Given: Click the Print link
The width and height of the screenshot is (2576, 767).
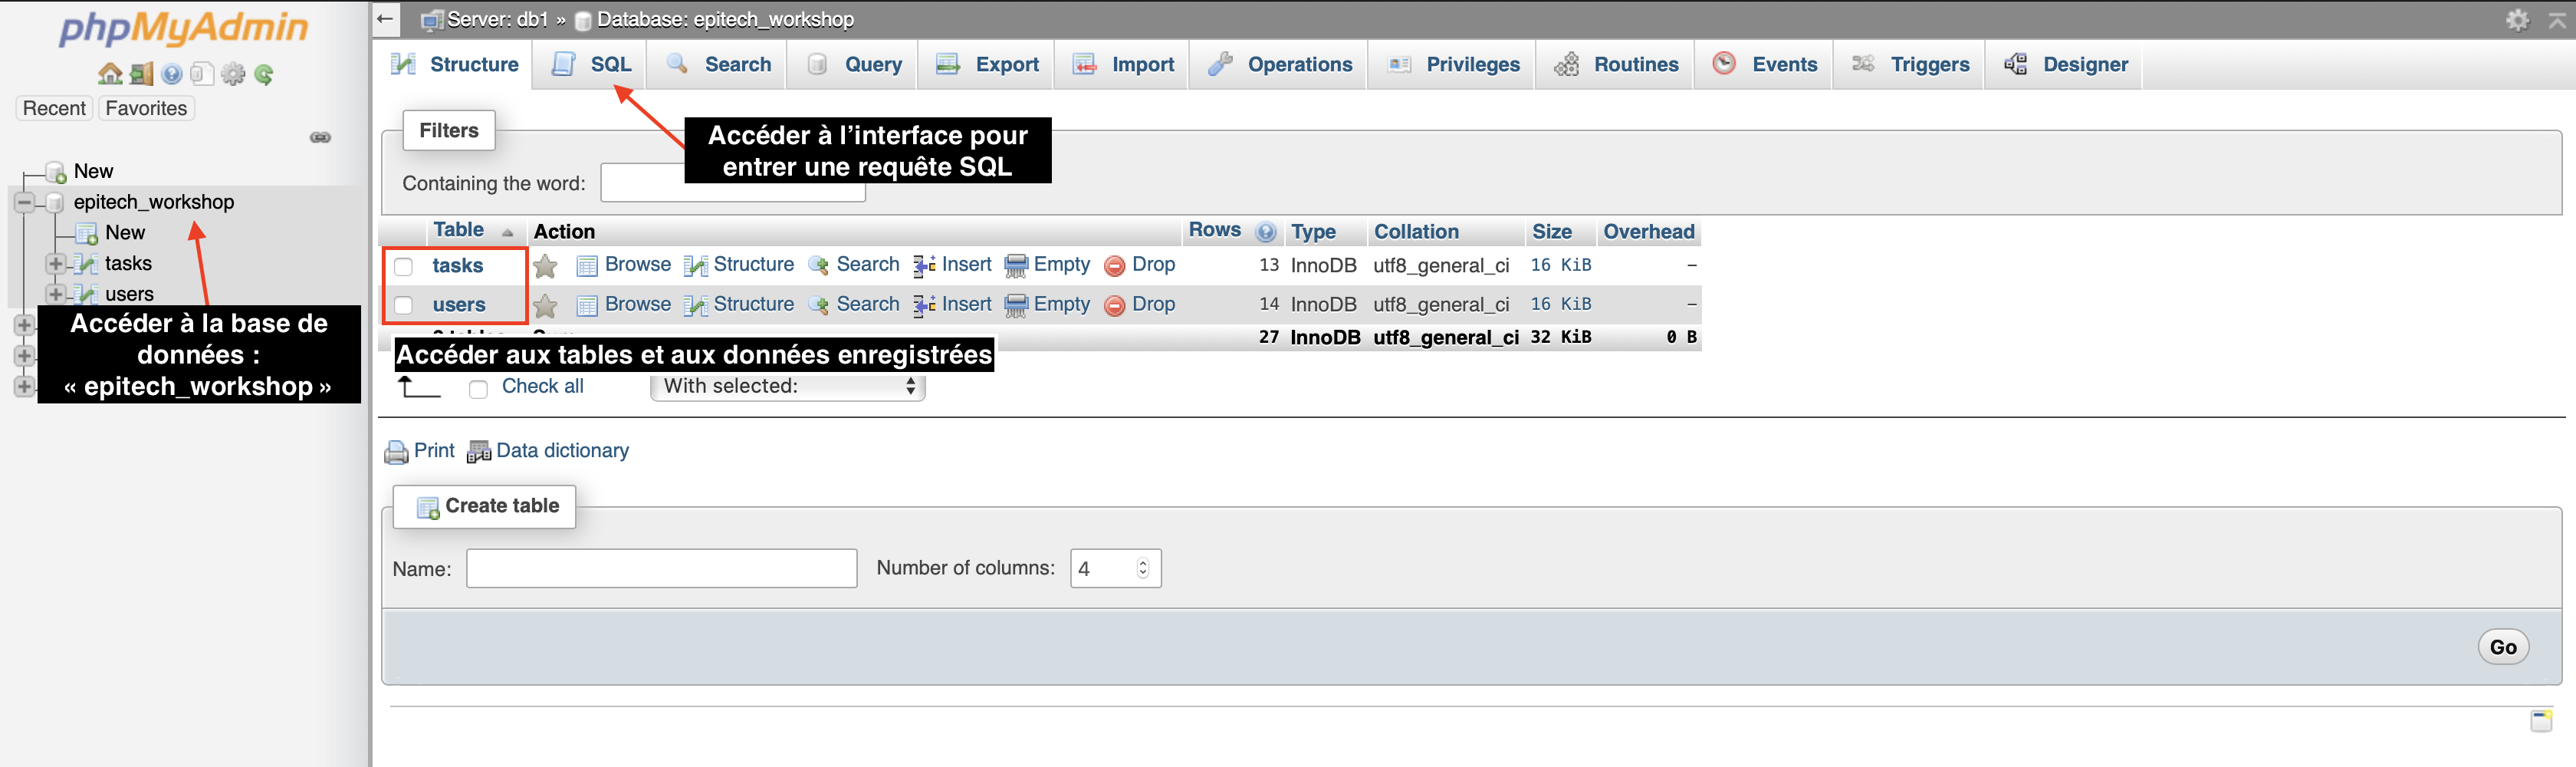Looking at the screenshot, I should click(434, 450).
